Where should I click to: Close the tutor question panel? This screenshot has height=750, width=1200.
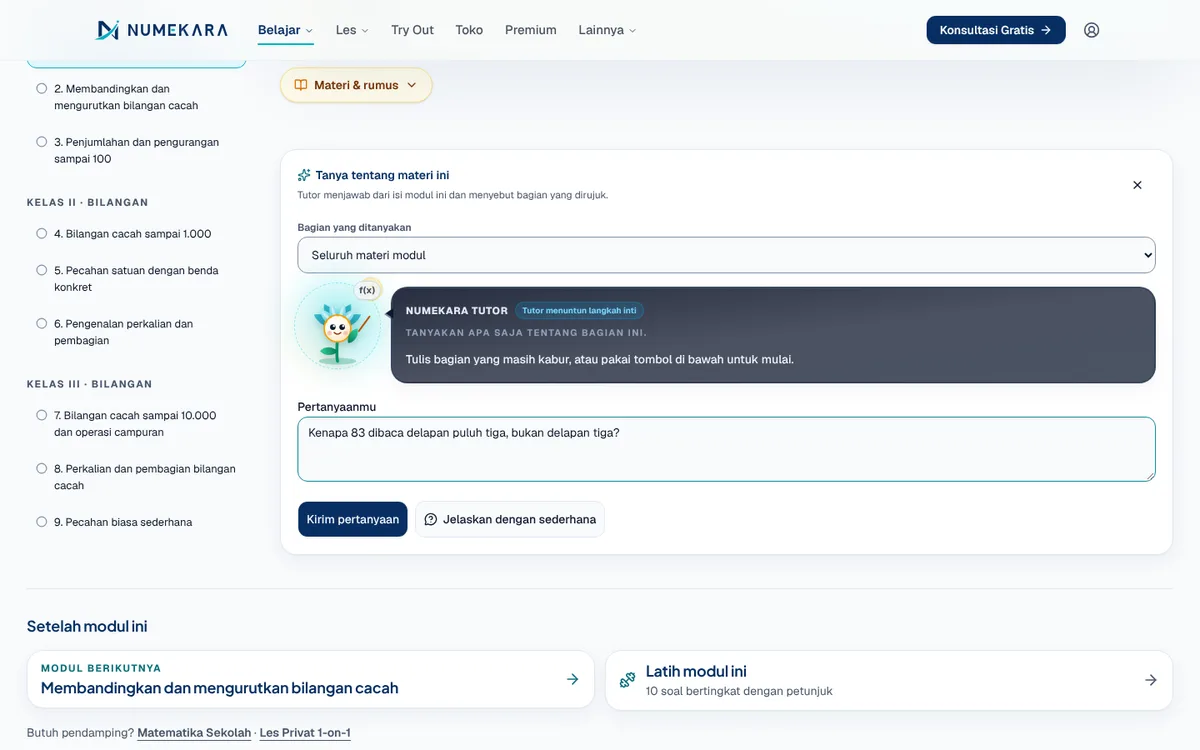[x=1137, y=185]
